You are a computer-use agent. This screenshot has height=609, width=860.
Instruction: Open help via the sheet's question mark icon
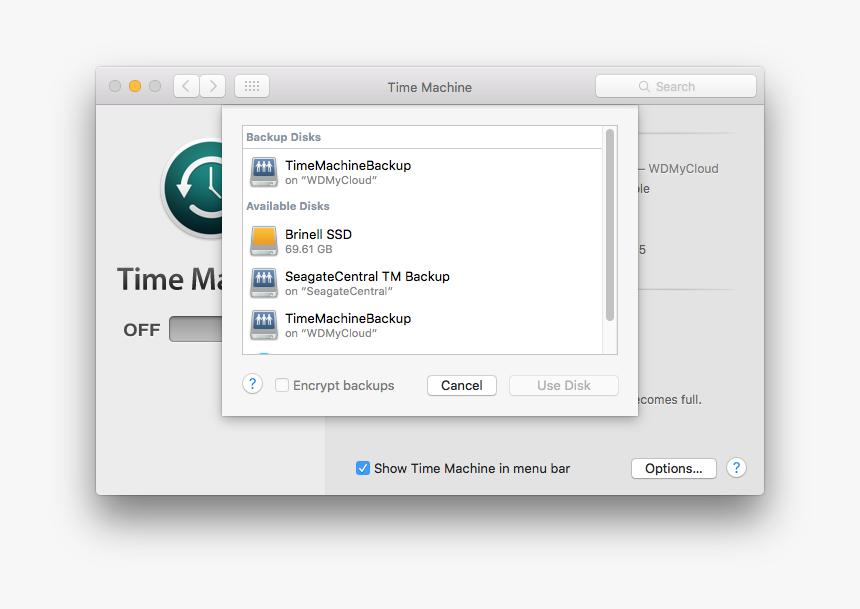(252, 384)
